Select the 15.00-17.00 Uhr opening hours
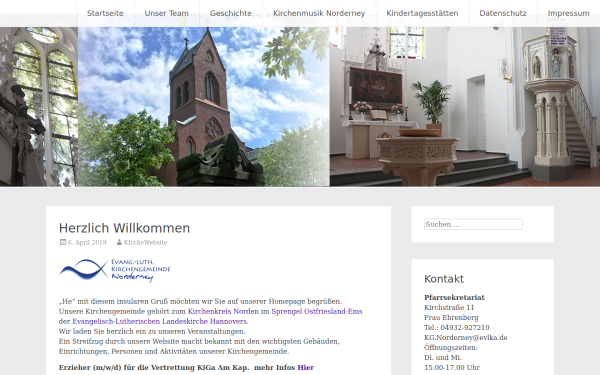This screenshot has height=375, width=600. click(452, 367)
